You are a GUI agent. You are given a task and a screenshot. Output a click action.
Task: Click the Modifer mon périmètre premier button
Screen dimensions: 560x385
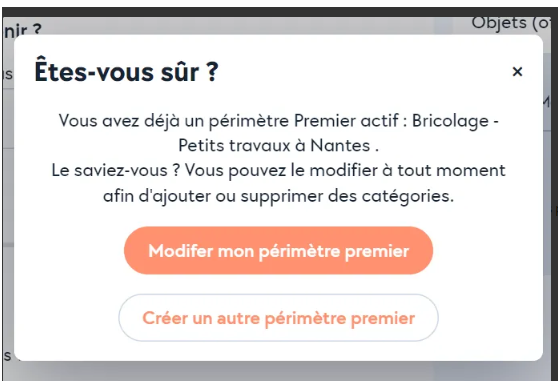[279, 250]
